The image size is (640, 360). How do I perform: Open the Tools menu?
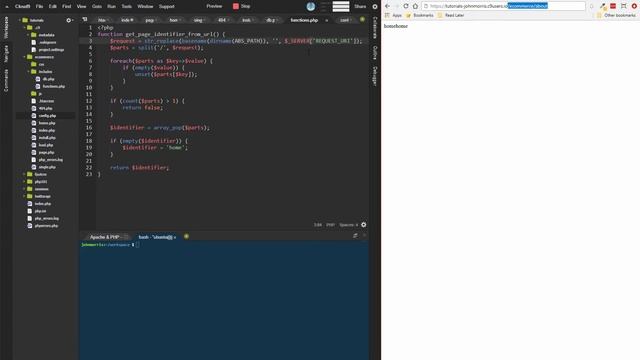(127, 6)
